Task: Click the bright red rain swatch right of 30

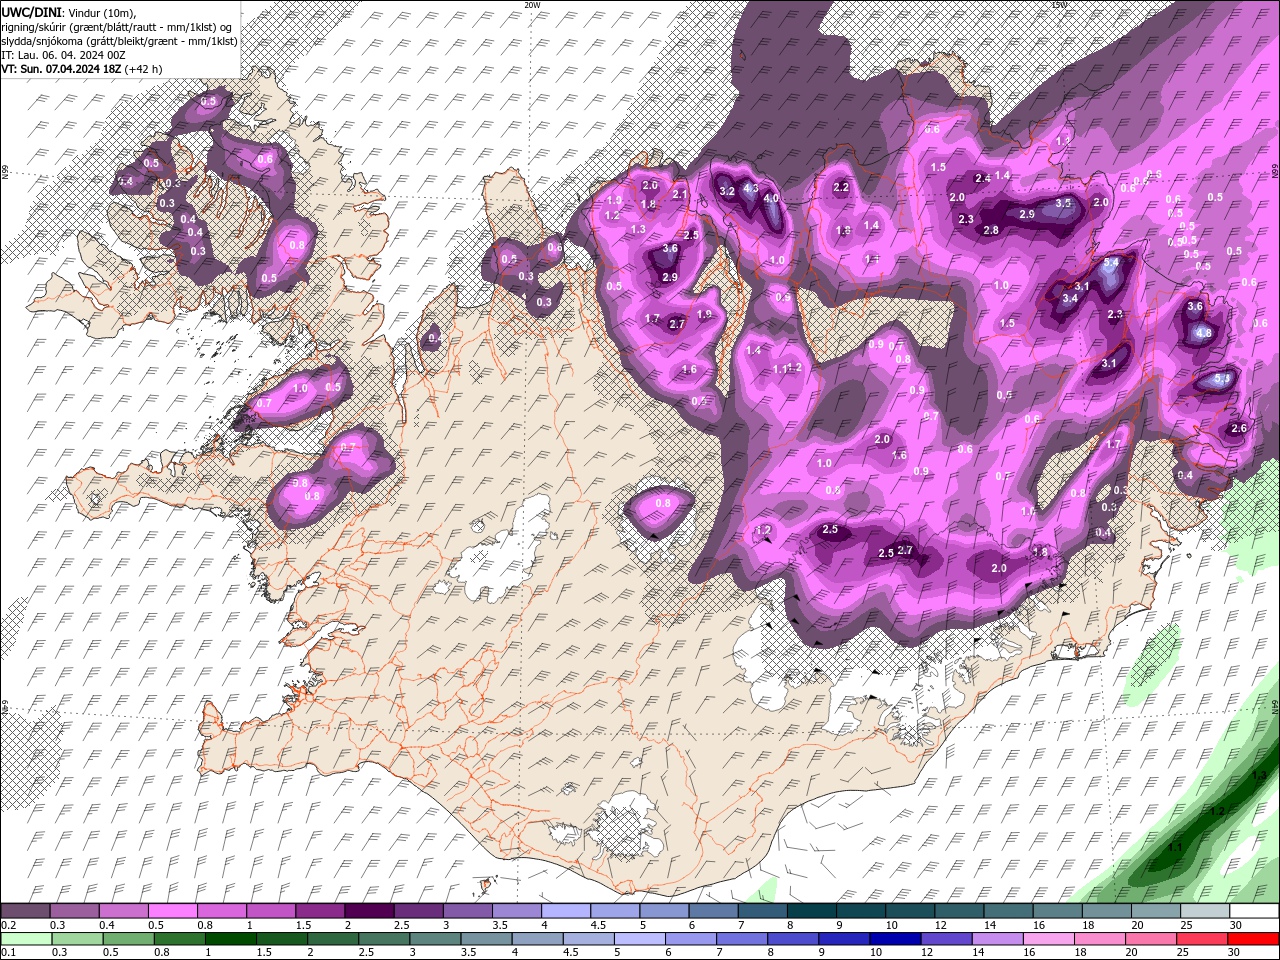Action: click(x=1252, y=938)
